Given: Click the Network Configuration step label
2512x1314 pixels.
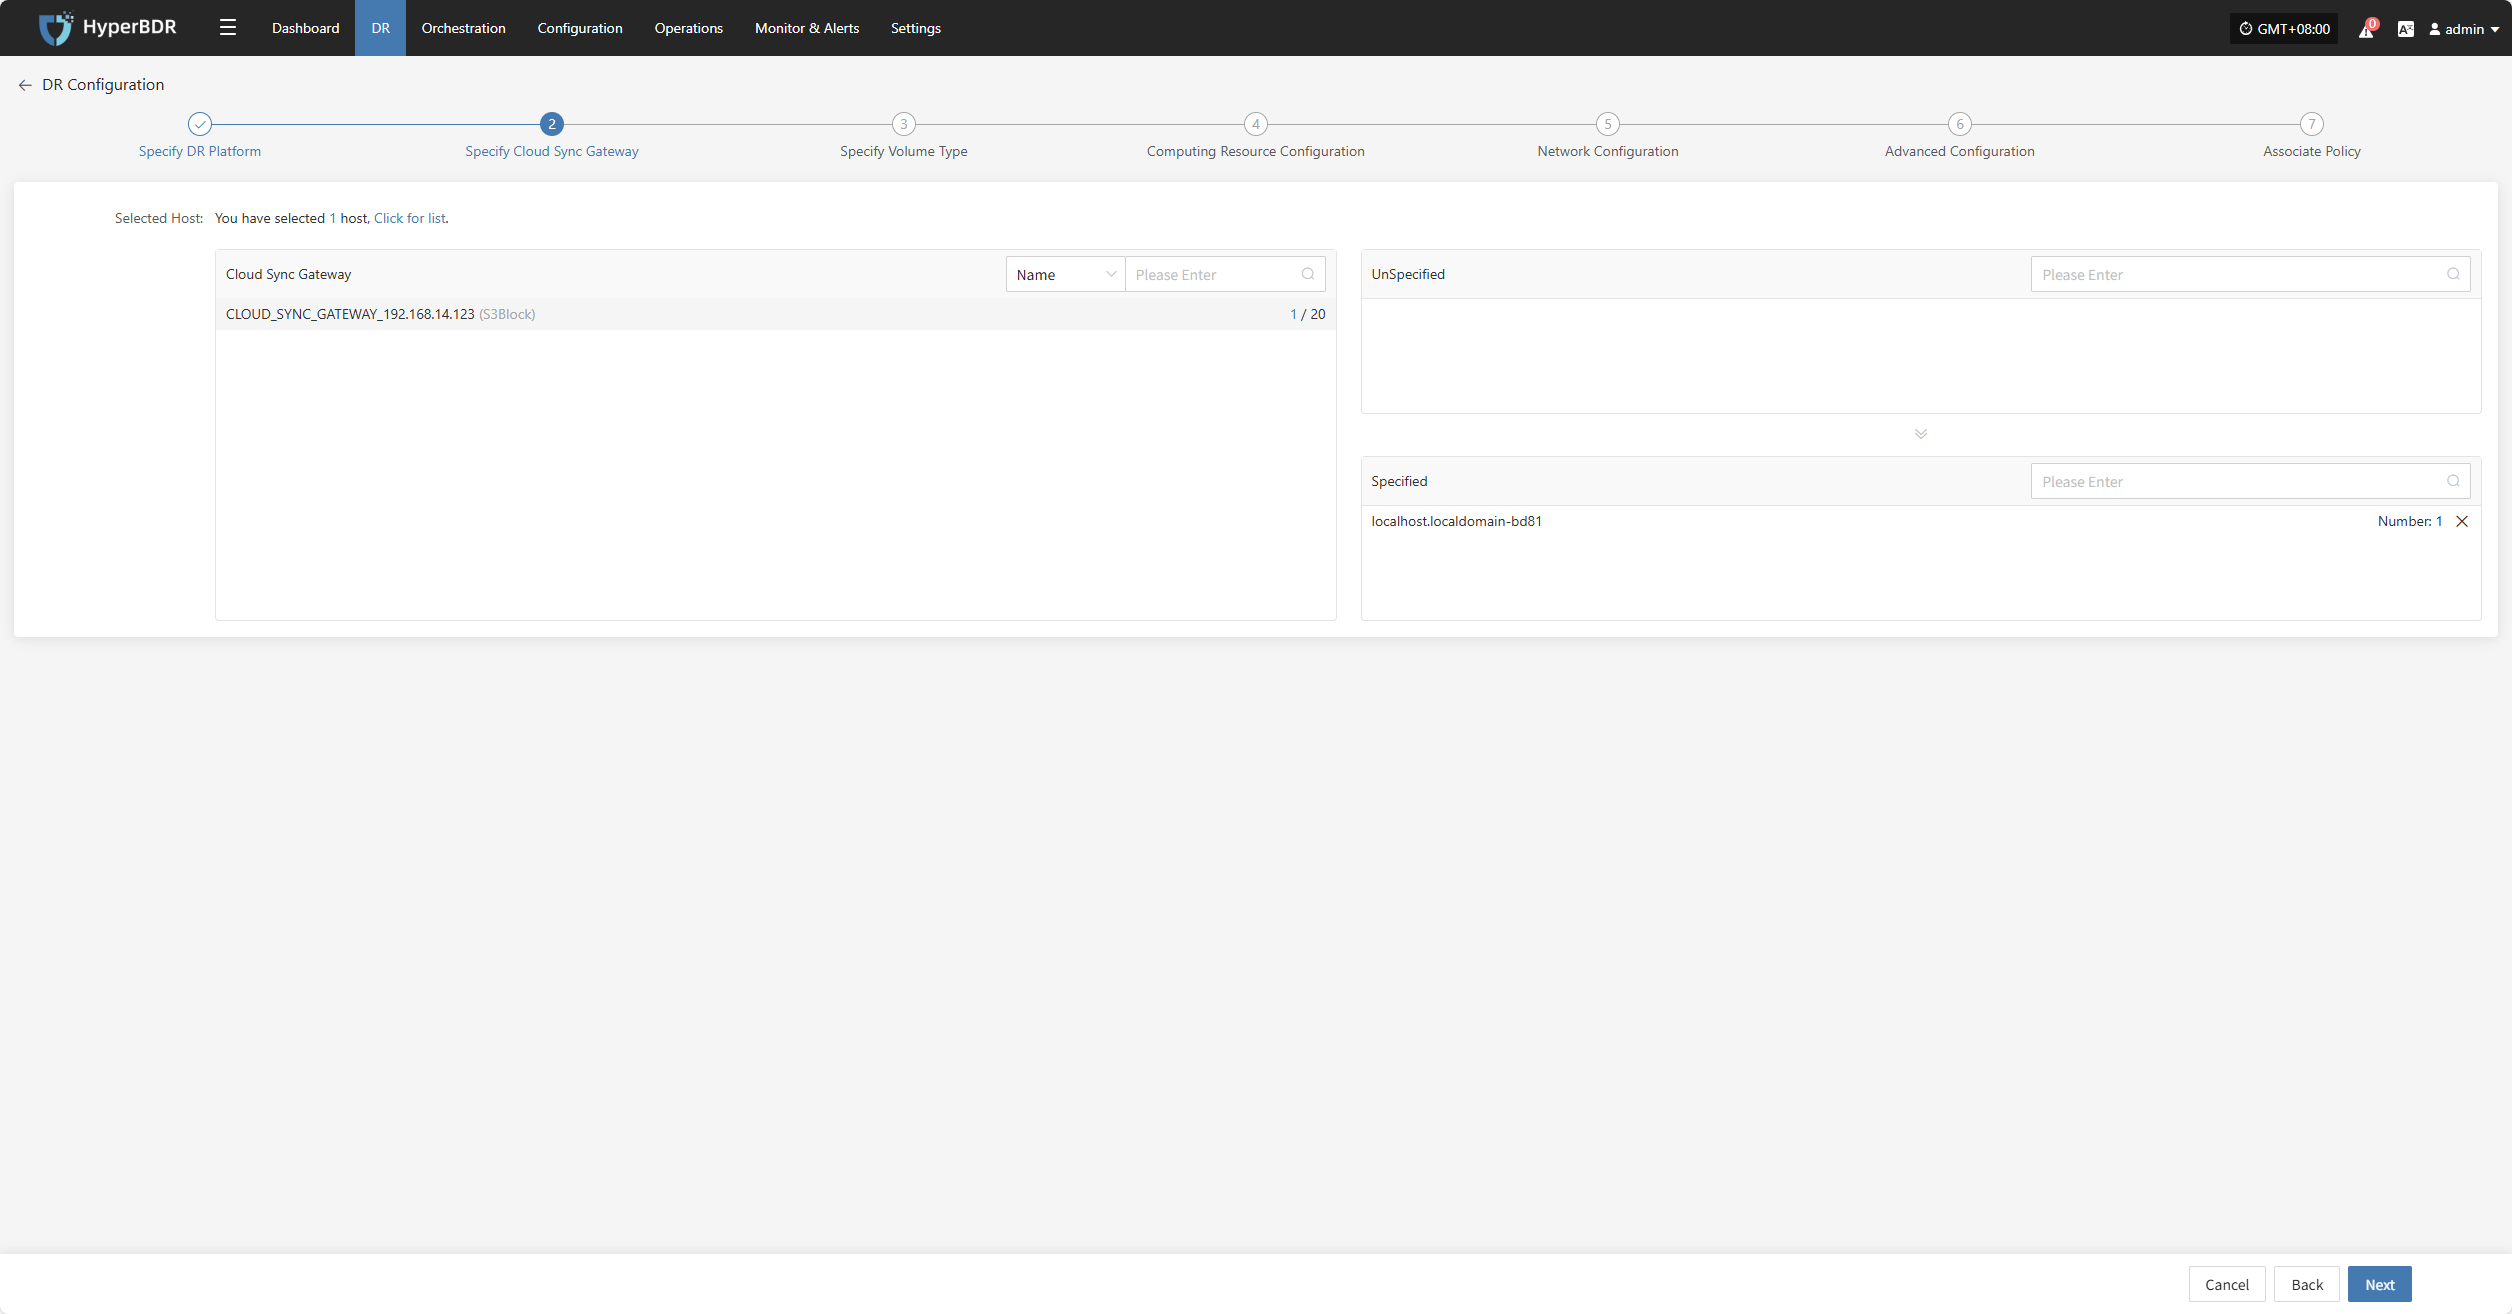Looking at the screenshot, I should [x=1608, y=151].
